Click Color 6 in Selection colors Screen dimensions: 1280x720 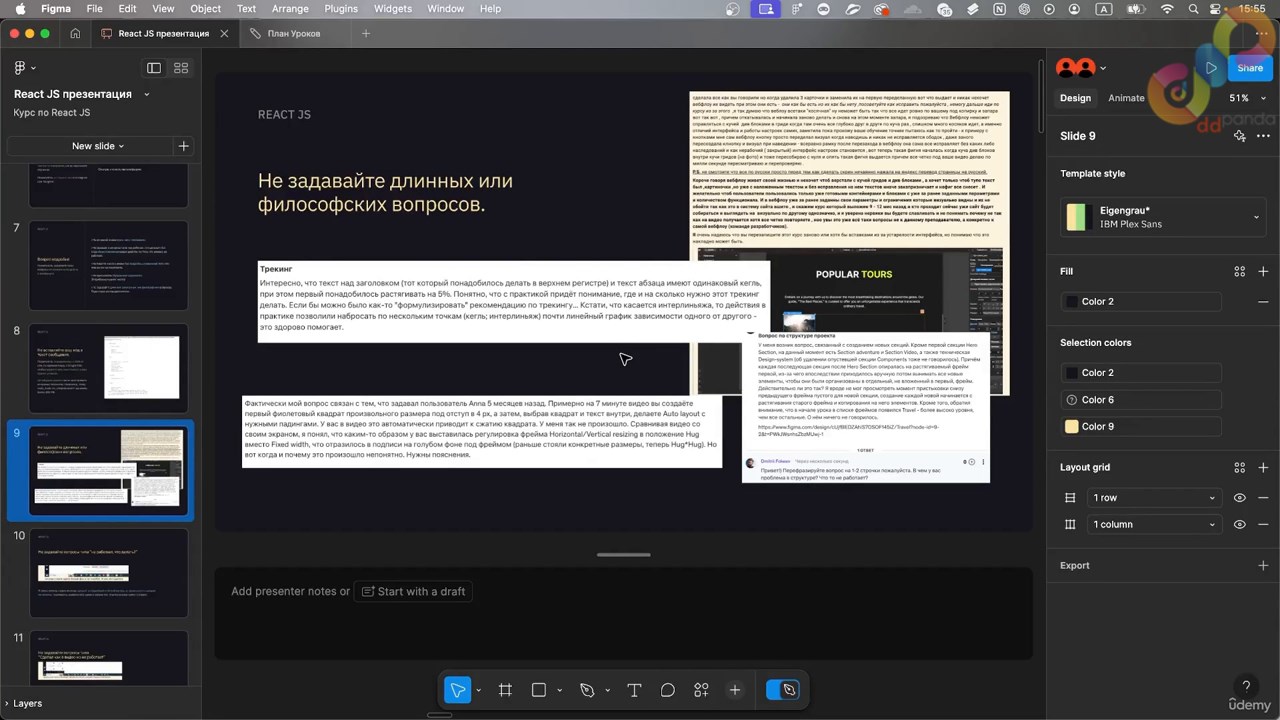1142,399
